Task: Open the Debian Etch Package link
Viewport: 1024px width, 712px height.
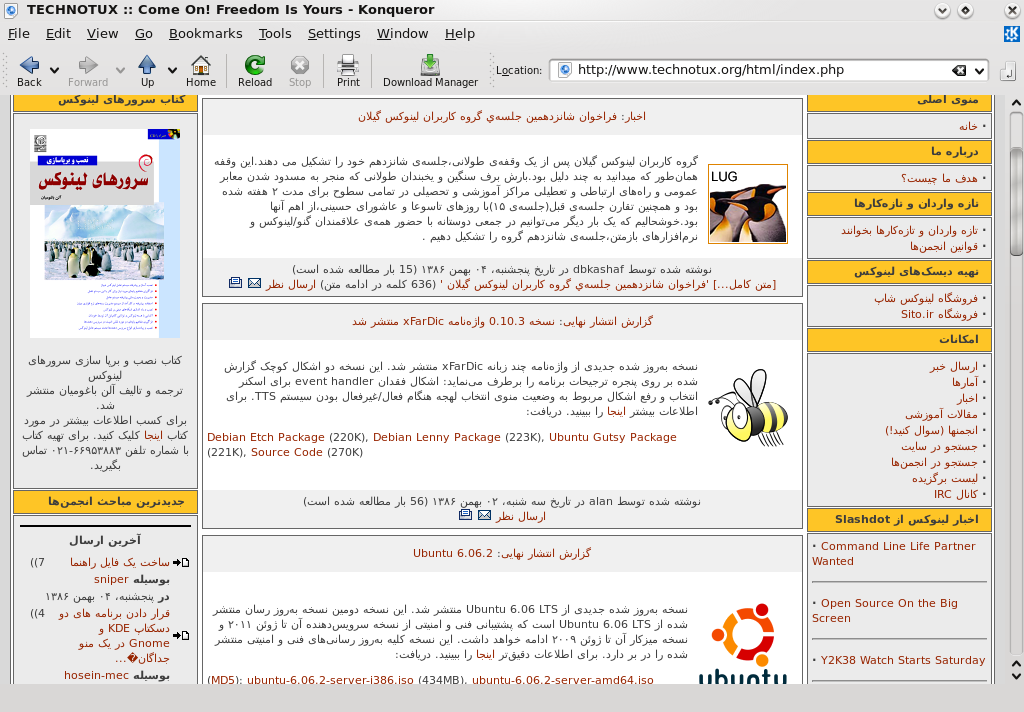Action: pos(266,437)
